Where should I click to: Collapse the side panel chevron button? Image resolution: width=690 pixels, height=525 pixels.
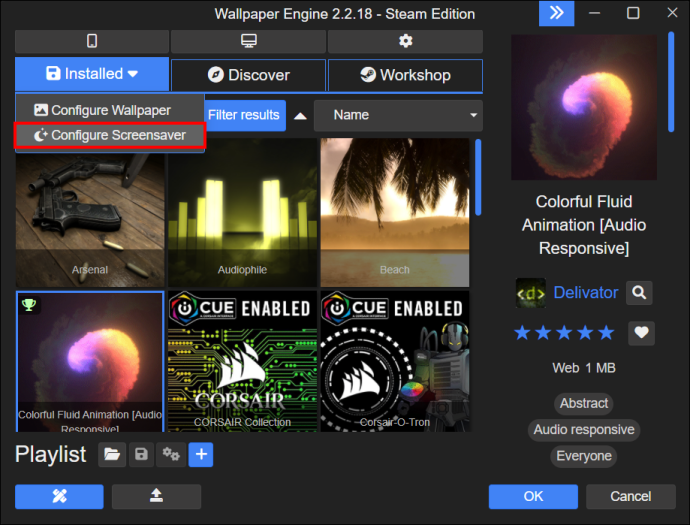click(557, 13)
